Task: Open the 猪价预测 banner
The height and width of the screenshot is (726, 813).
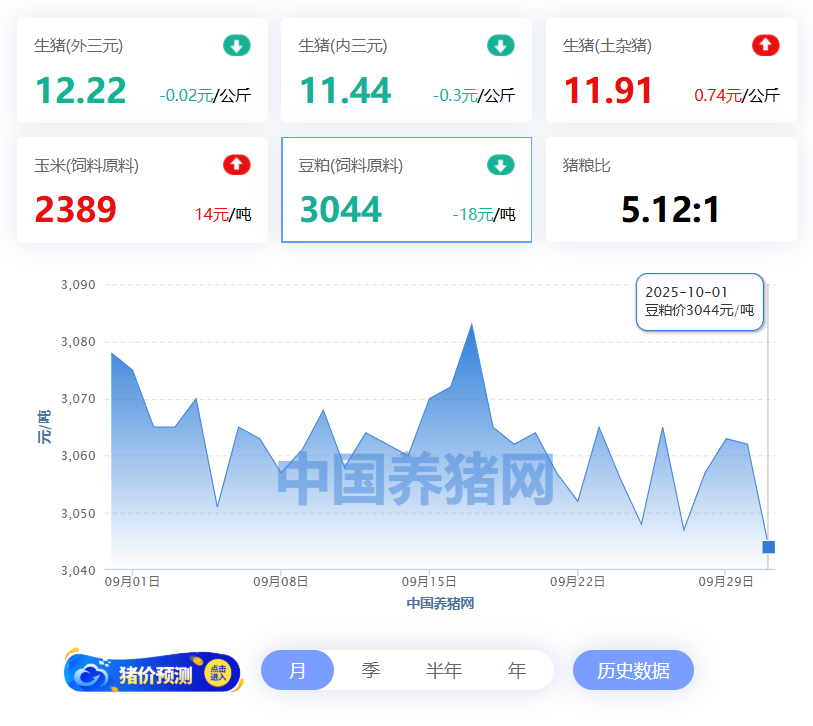Action: click(x=153, y=673)
